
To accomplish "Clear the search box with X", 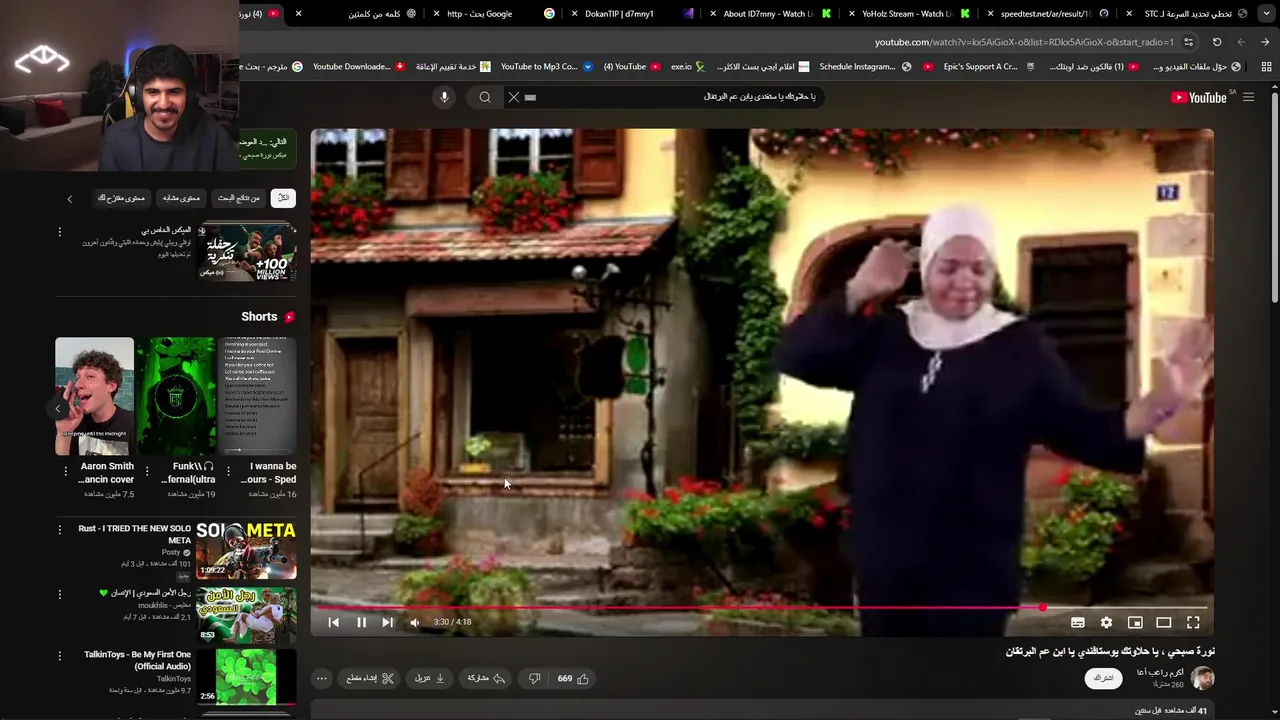I will tap(513, 97).
